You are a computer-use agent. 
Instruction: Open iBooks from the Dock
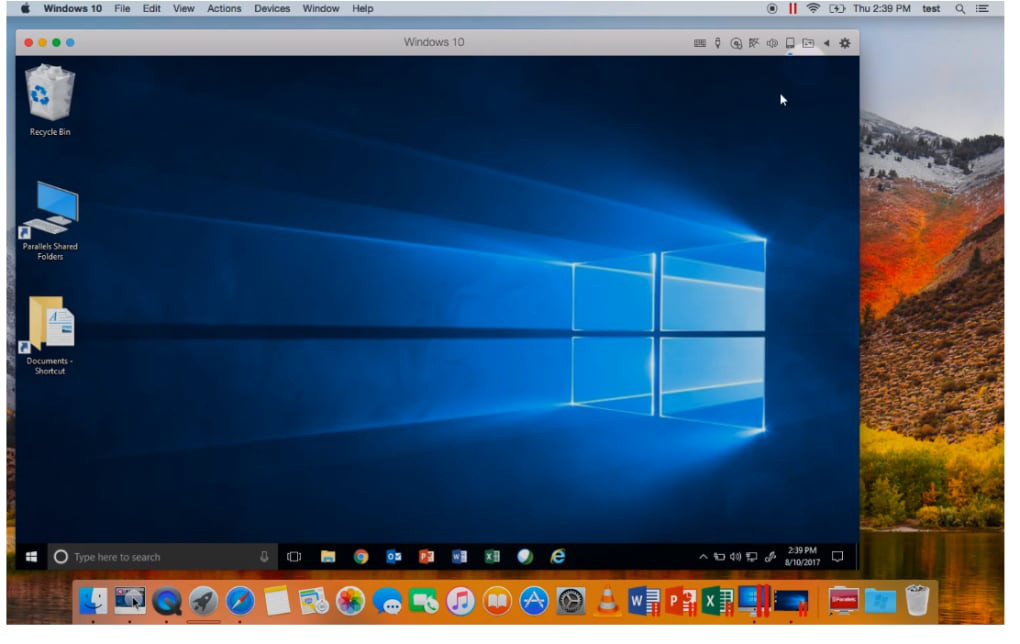[x=497, y=600]
